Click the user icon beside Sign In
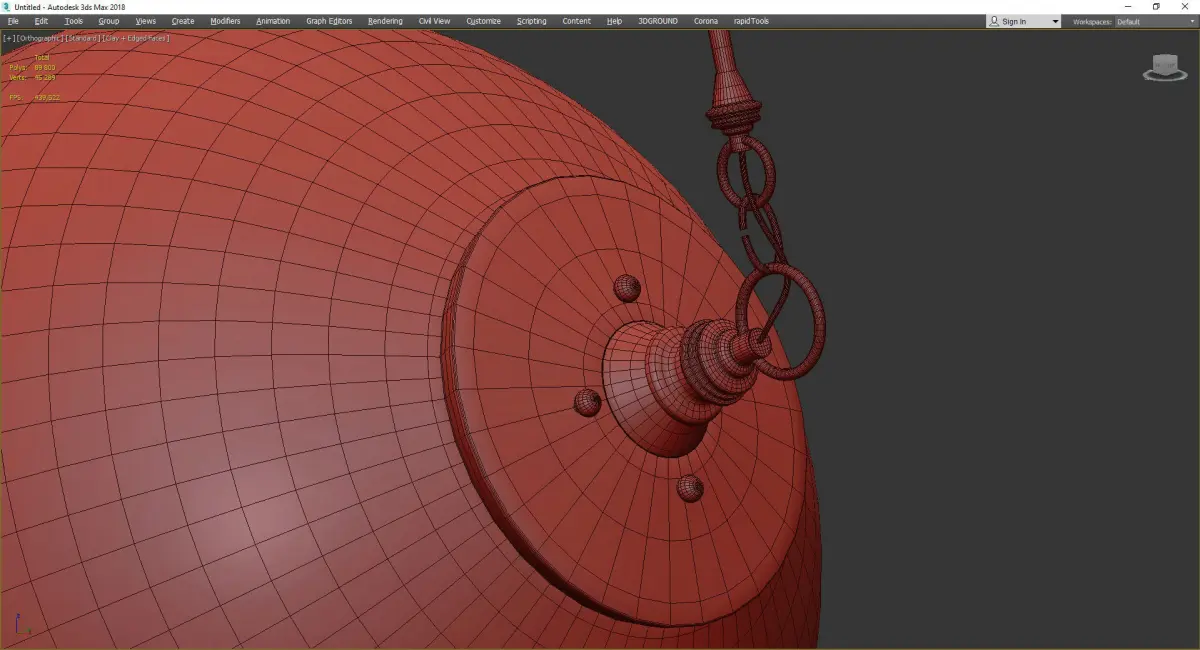The image size is (1200, 650). point(994,21)
